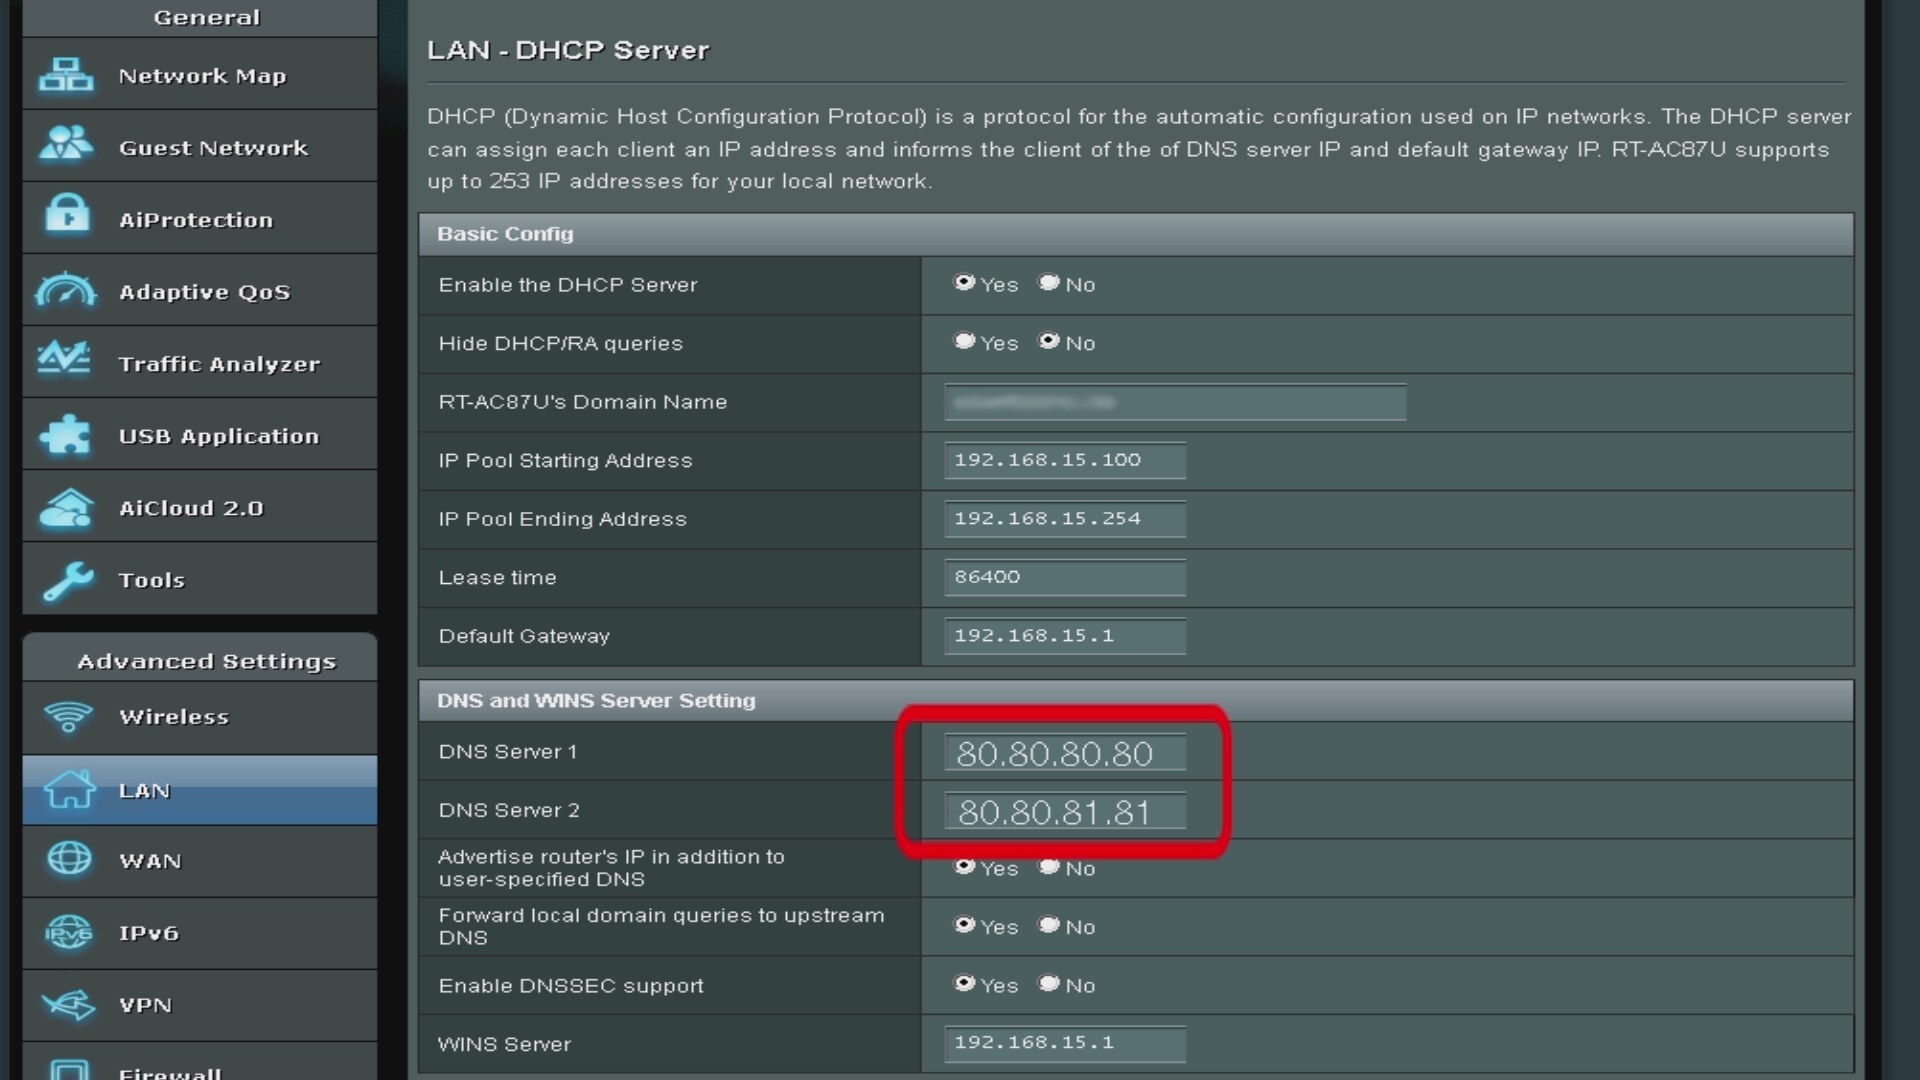Go to Network Map page
1920x1080 pixels.
coord(200,74)
